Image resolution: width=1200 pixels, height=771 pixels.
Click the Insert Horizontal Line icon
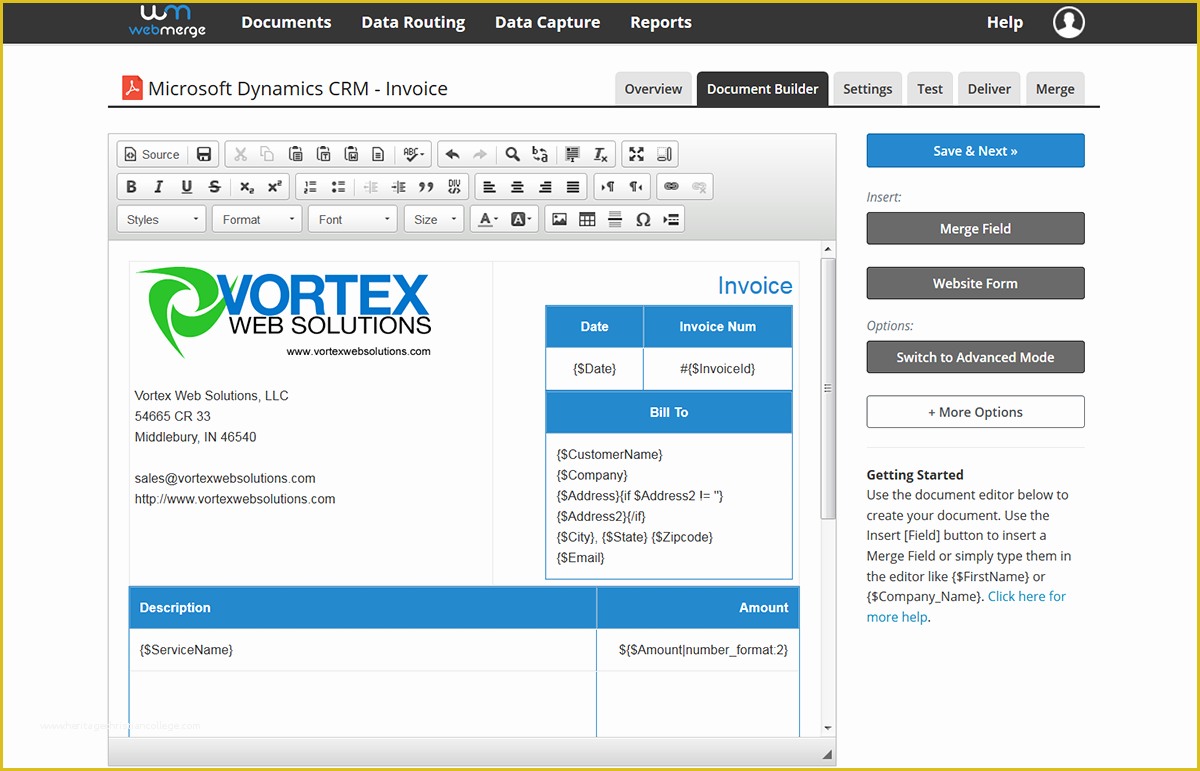point(615,220)
